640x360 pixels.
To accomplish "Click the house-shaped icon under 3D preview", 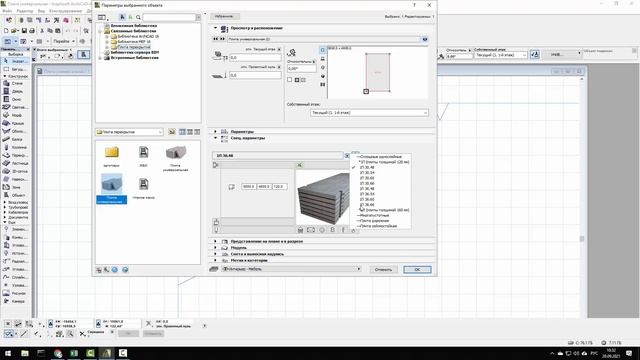I will click(300, 230).
